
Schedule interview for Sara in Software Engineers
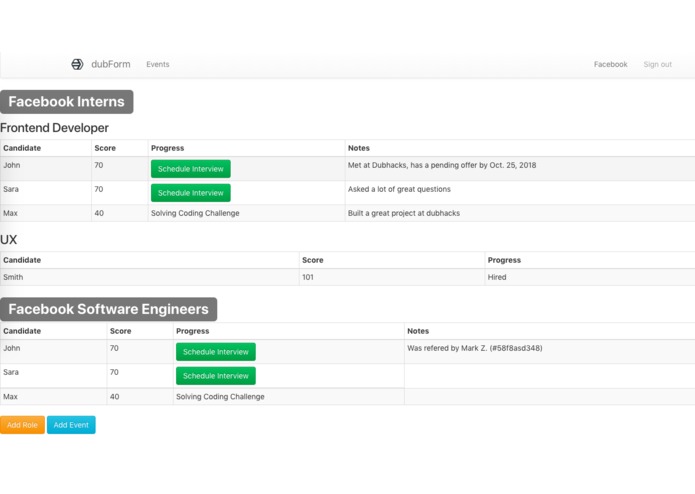point(216,376)
